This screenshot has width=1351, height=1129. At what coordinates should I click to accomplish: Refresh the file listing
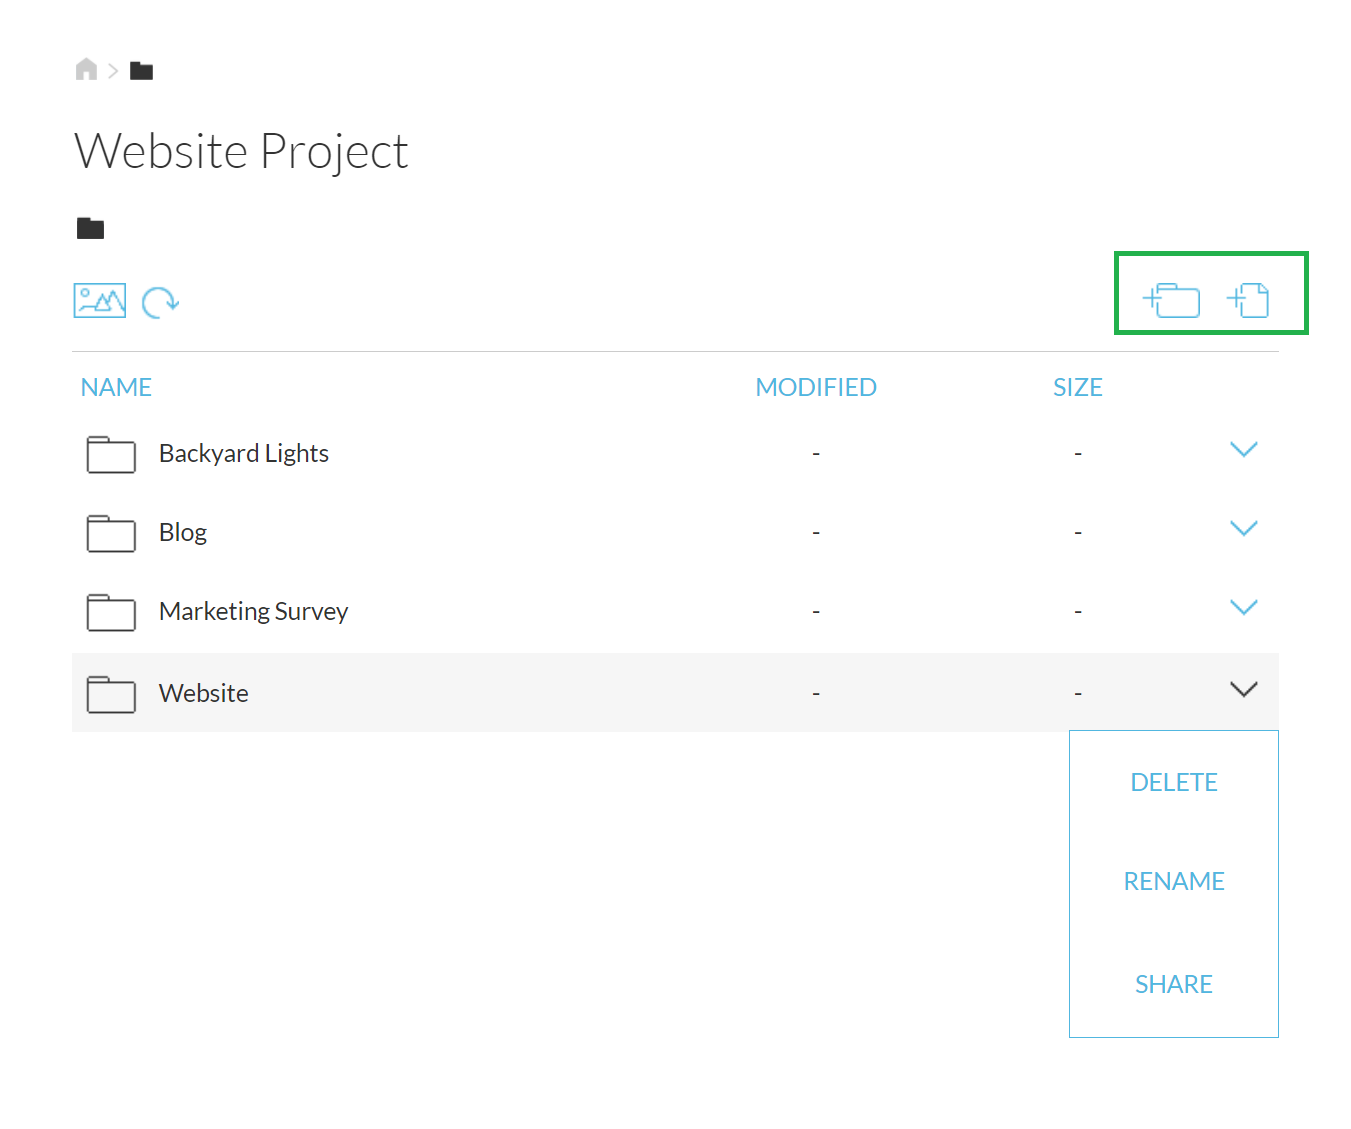point(160,301)
